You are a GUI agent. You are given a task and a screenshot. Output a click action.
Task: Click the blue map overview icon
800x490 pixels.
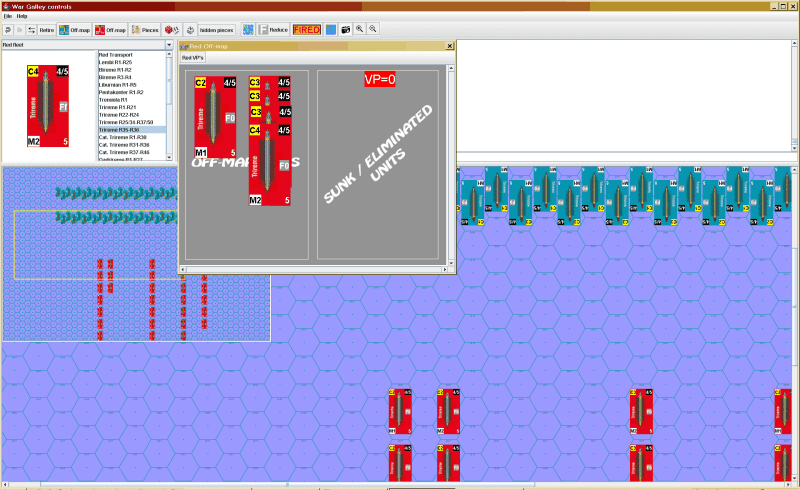click(248, 30)
